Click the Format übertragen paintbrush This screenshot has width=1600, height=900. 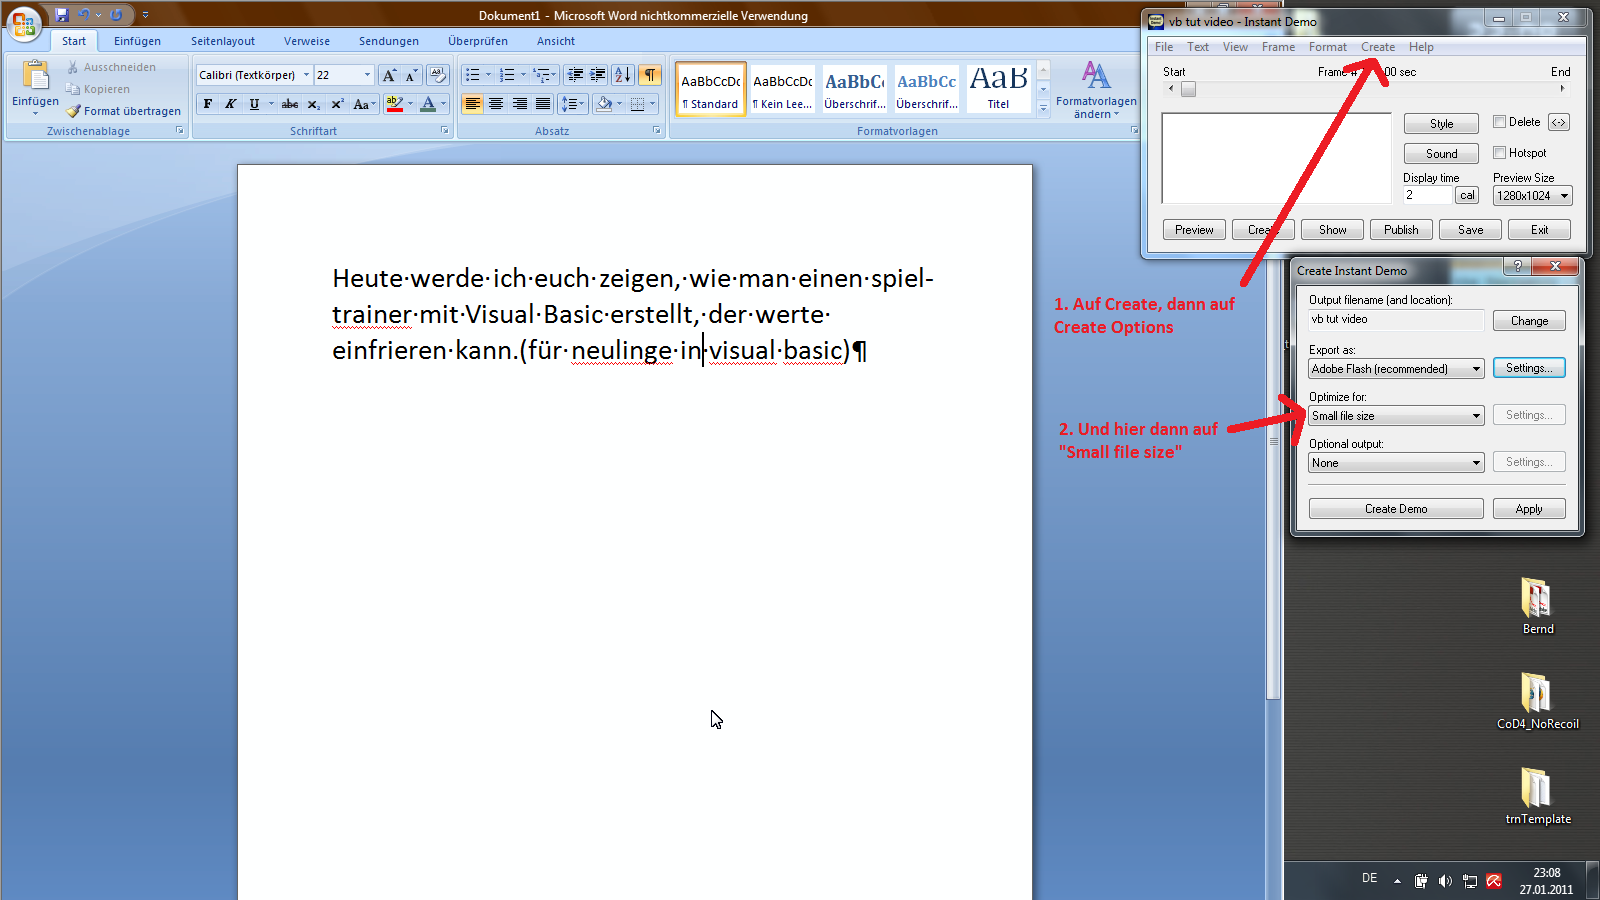123,111
